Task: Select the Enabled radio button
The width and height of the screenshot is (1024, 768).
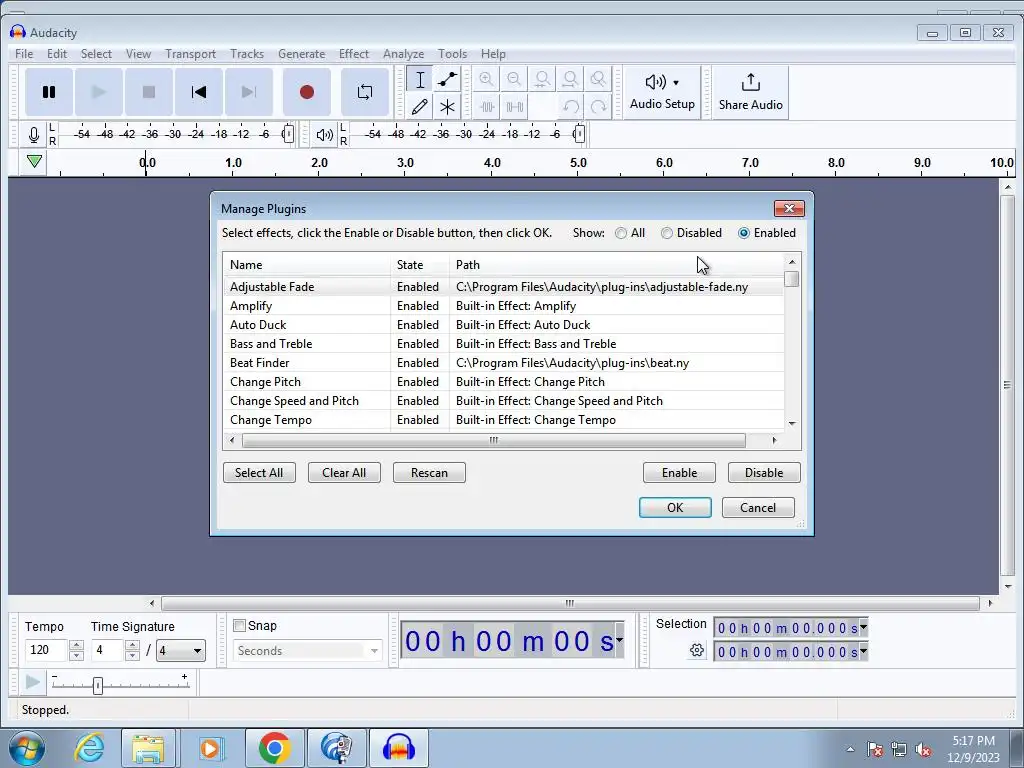Action: tap(744, 233)
